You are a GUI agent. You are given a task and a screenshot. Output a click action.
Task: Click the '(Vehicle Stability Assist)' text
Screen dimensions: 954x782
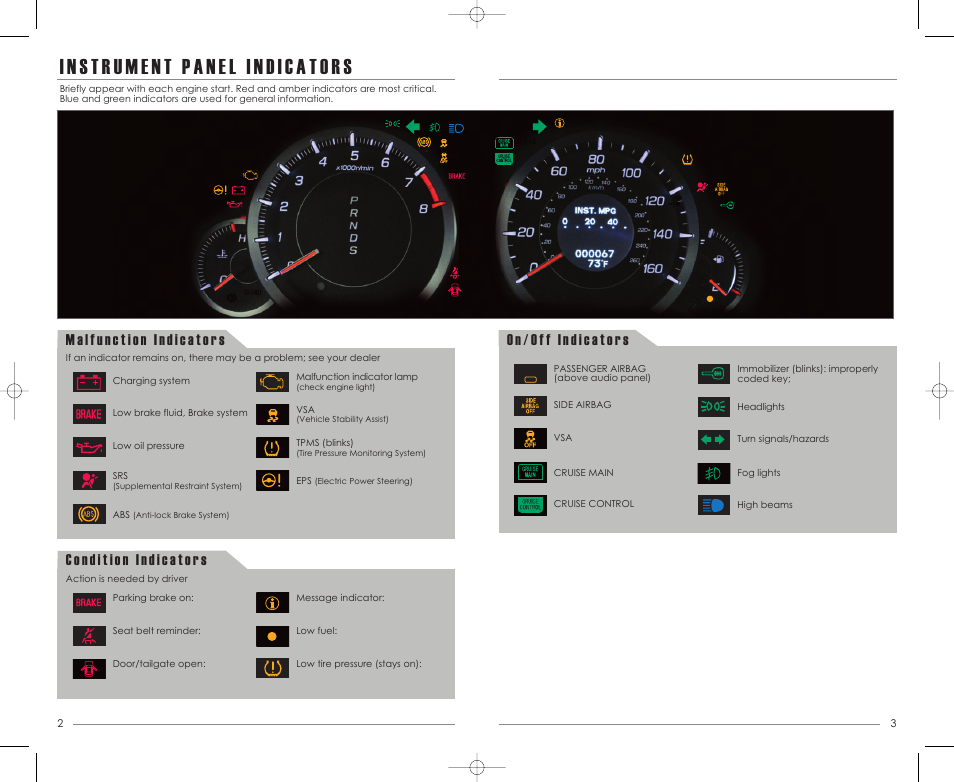coord(342,419)
